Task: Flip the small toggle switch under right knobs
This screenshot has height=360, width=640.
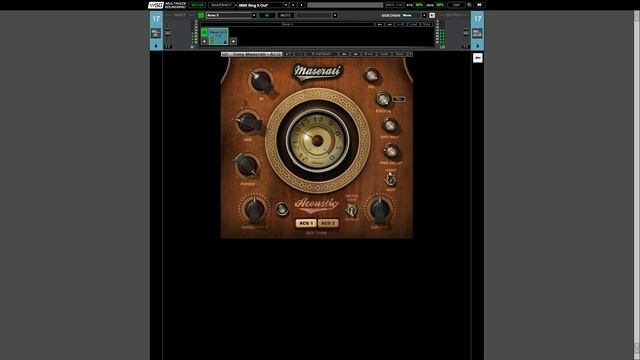Action: [391, 179]
